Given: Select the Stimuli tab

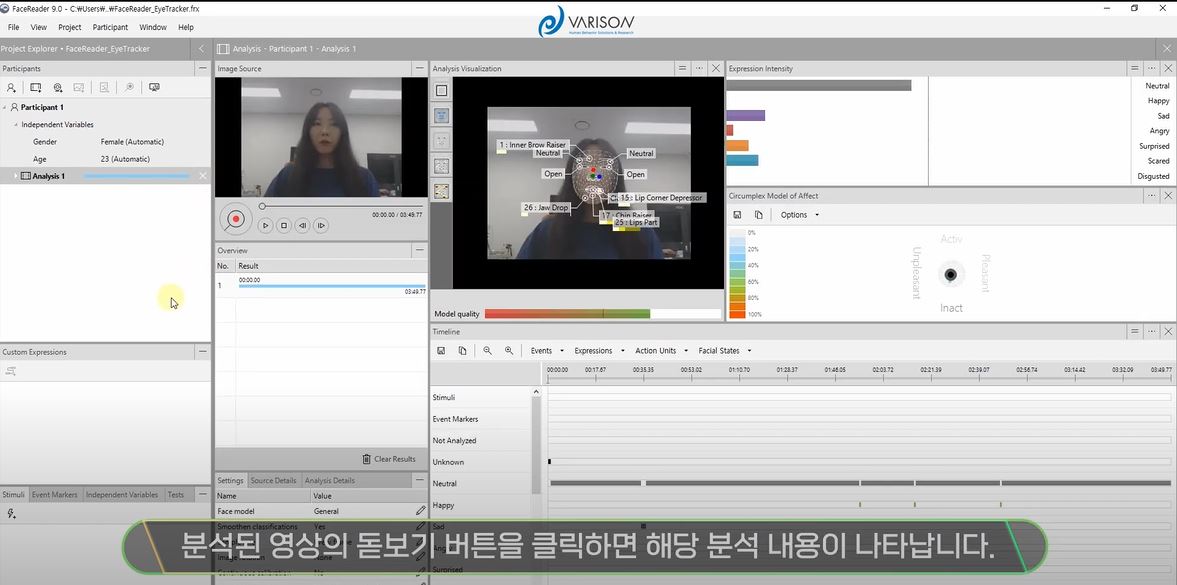Looking at the screenshot, I should point(14,495).
